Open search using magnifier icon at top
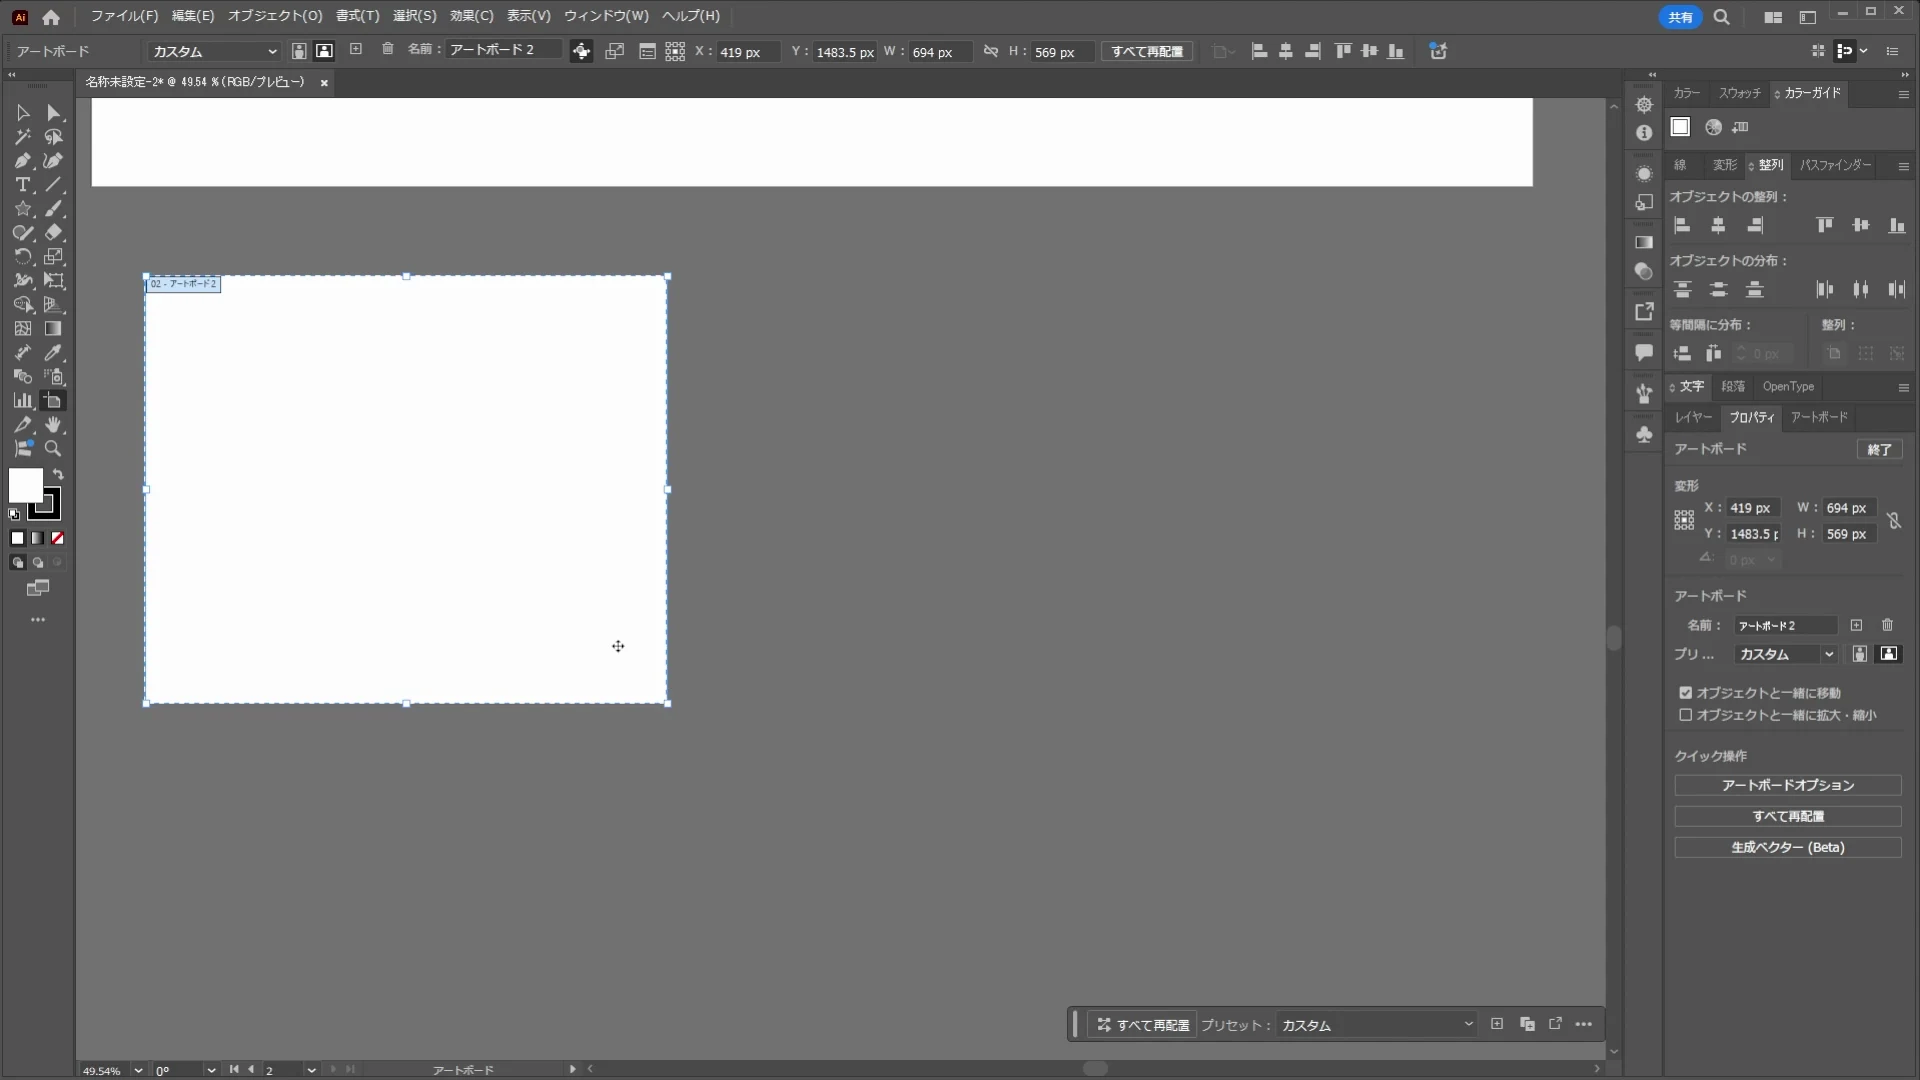 1721,17
